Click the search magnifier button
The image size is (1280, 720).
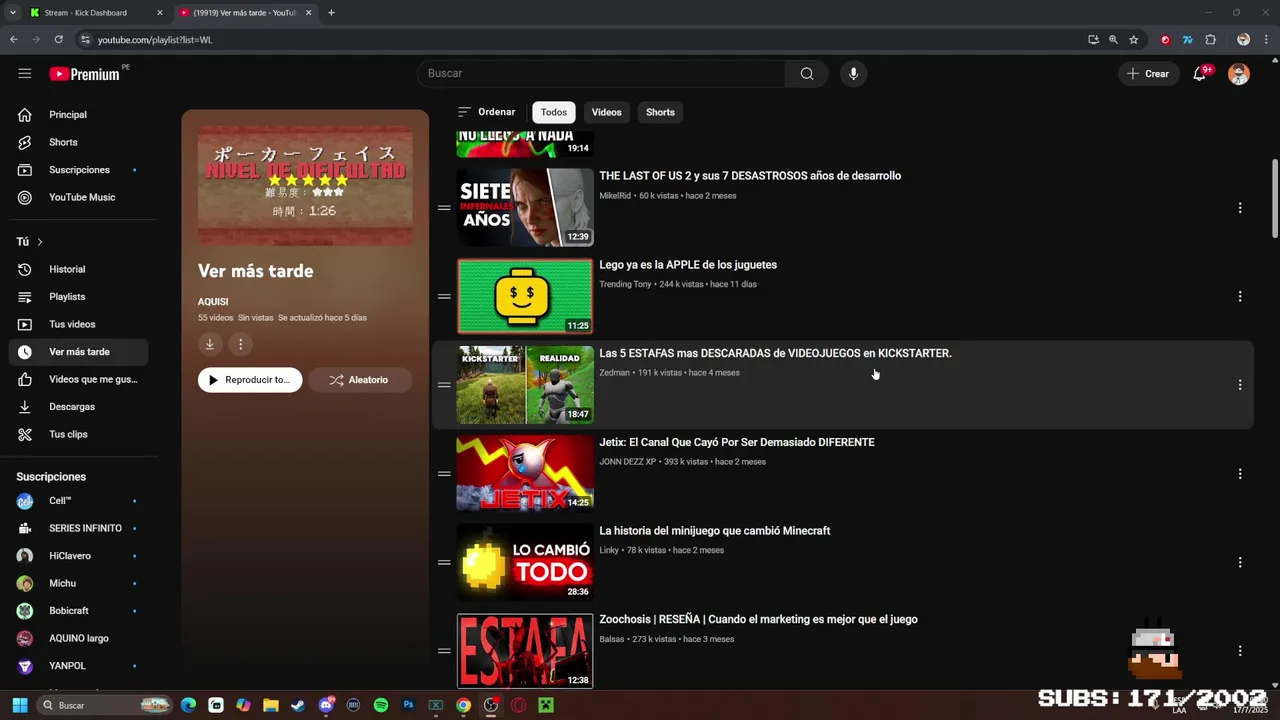click(x=807, y=73)
